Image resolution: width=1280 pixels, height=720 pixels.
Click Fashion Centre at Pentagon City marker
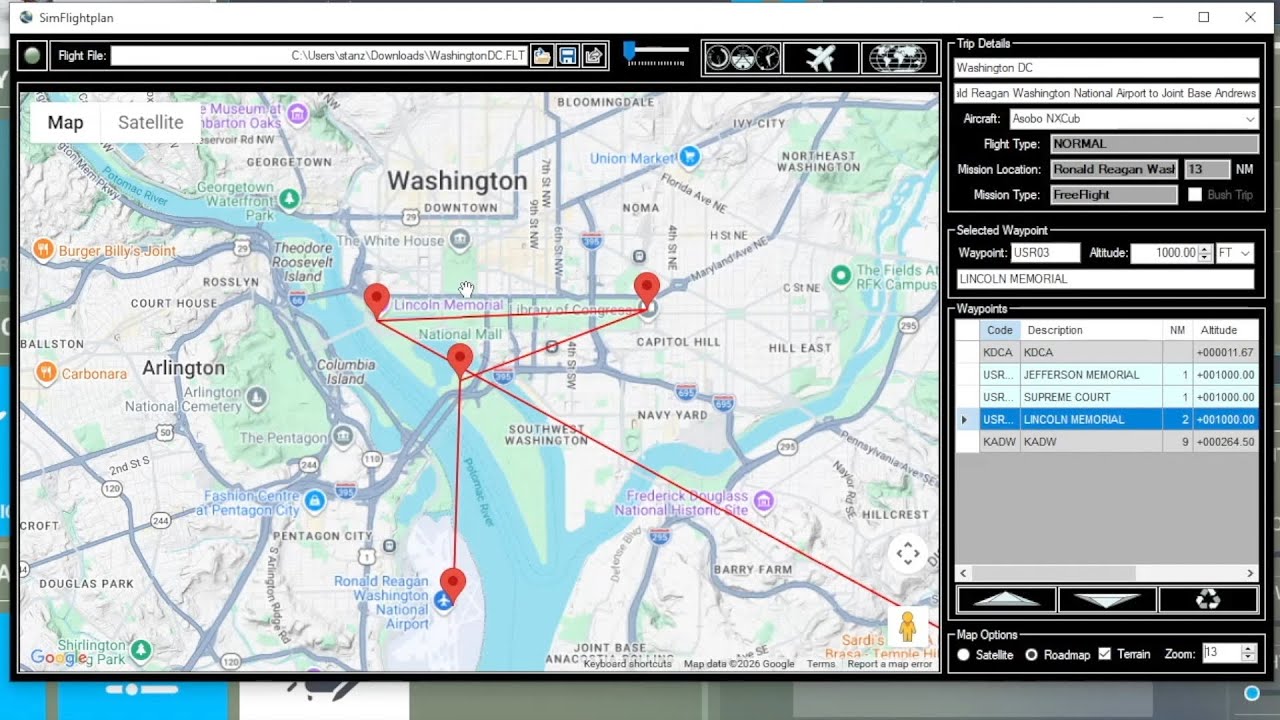tap(314, 500)
